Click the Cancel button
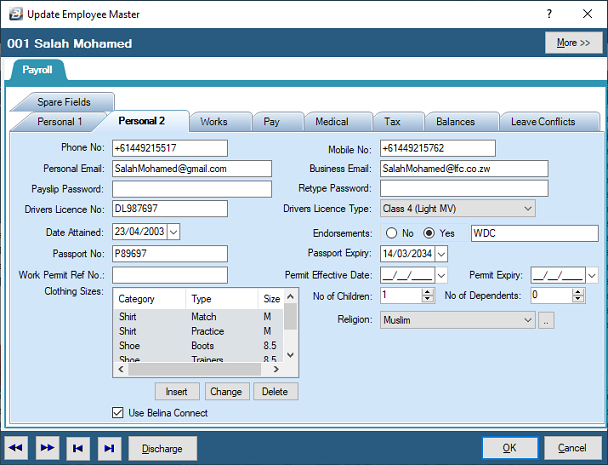 coord(572,448)
